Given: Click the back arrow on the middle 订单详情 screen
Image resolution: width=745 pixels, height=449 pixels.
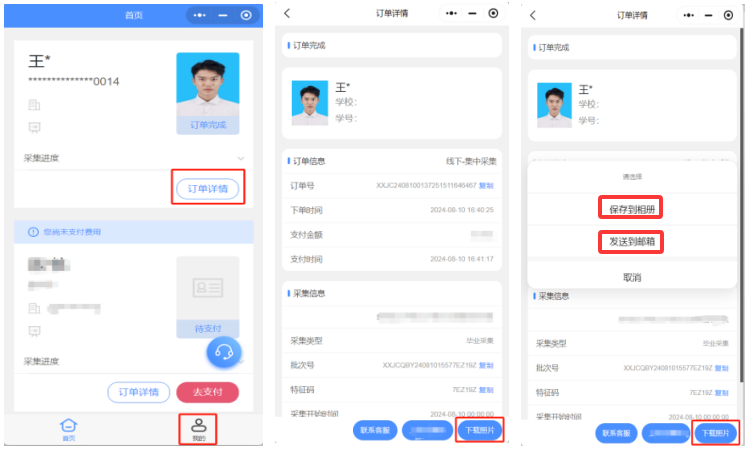Looking at the screenshot, I should tap(287, 14).
